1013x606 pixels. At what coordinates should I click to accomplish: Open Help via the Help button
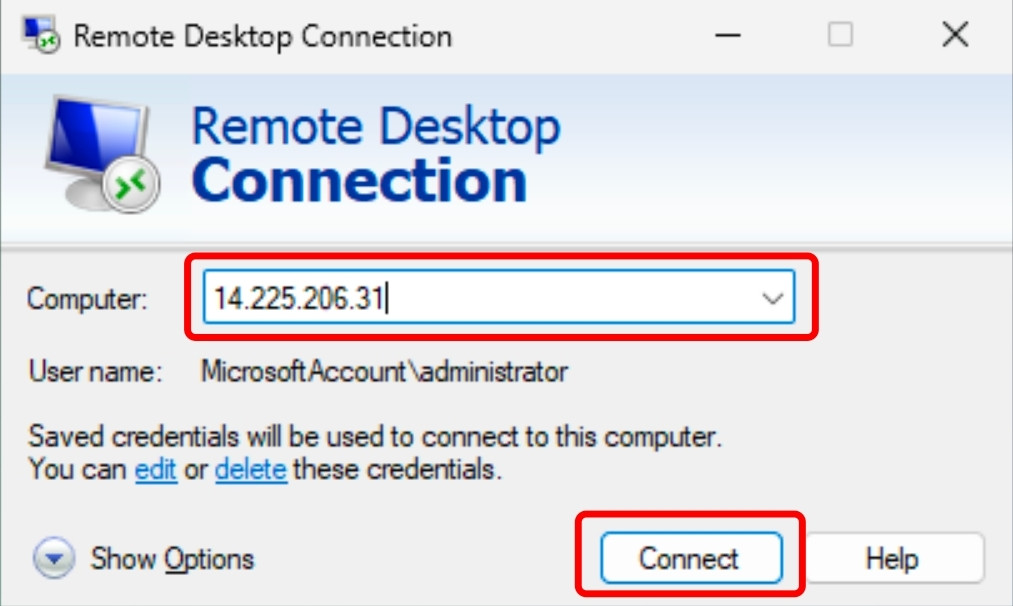coord(892,558)
